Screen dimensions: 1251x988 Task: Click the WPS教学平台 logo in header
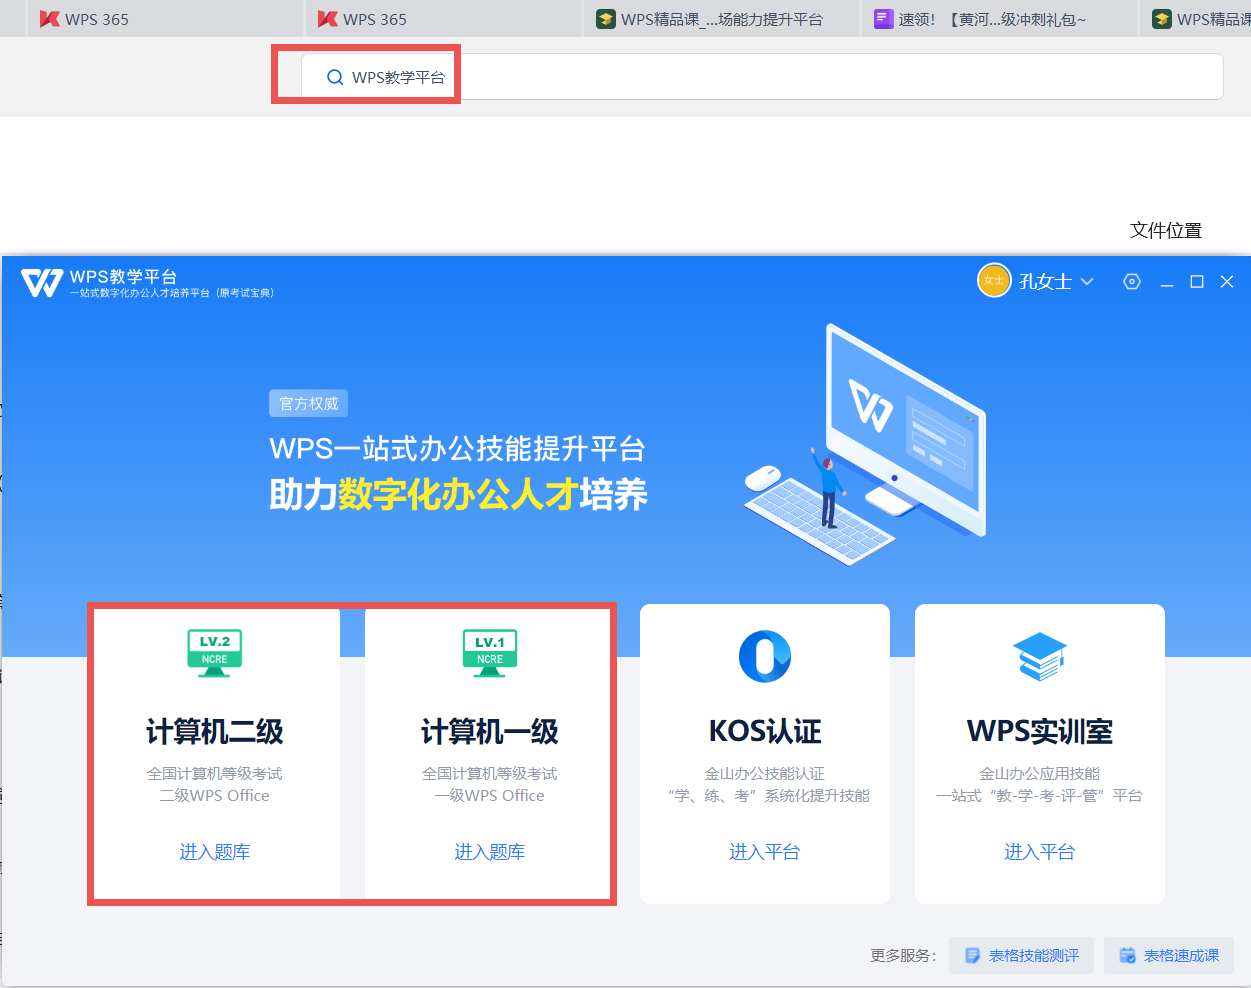(42, 283)
